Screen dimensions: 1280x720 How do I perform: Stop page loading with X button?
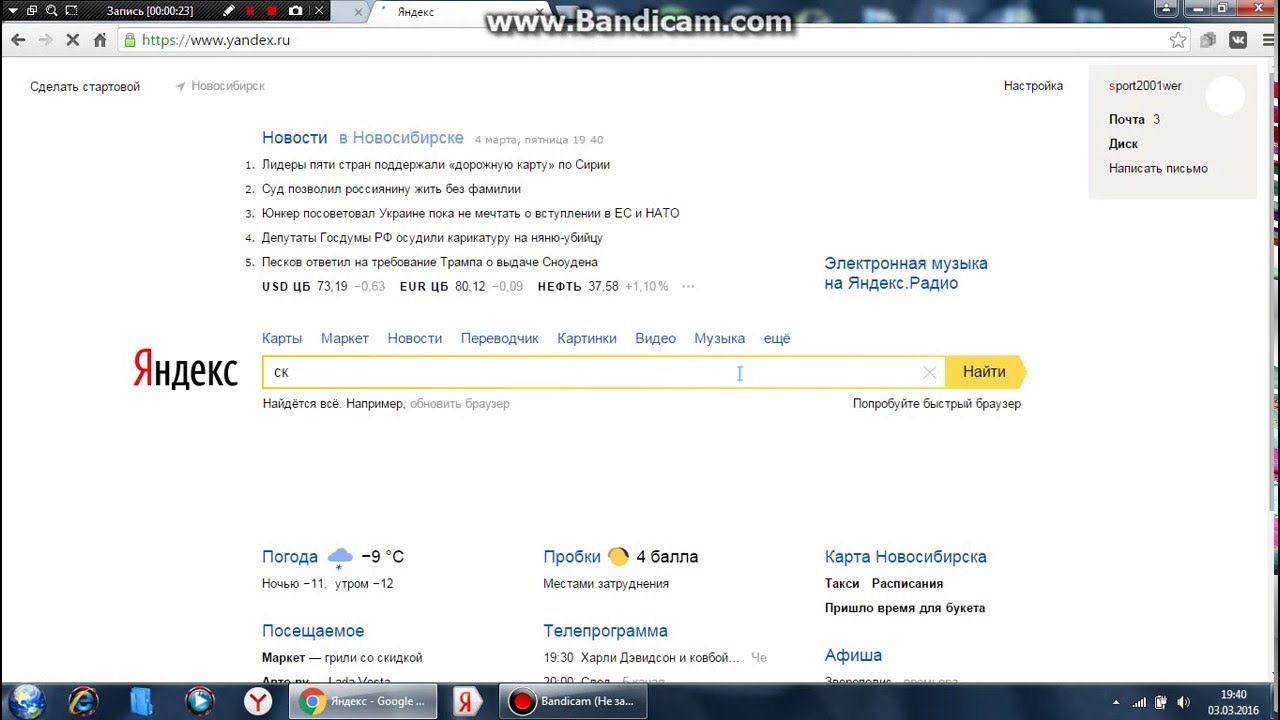pos(73,40)
